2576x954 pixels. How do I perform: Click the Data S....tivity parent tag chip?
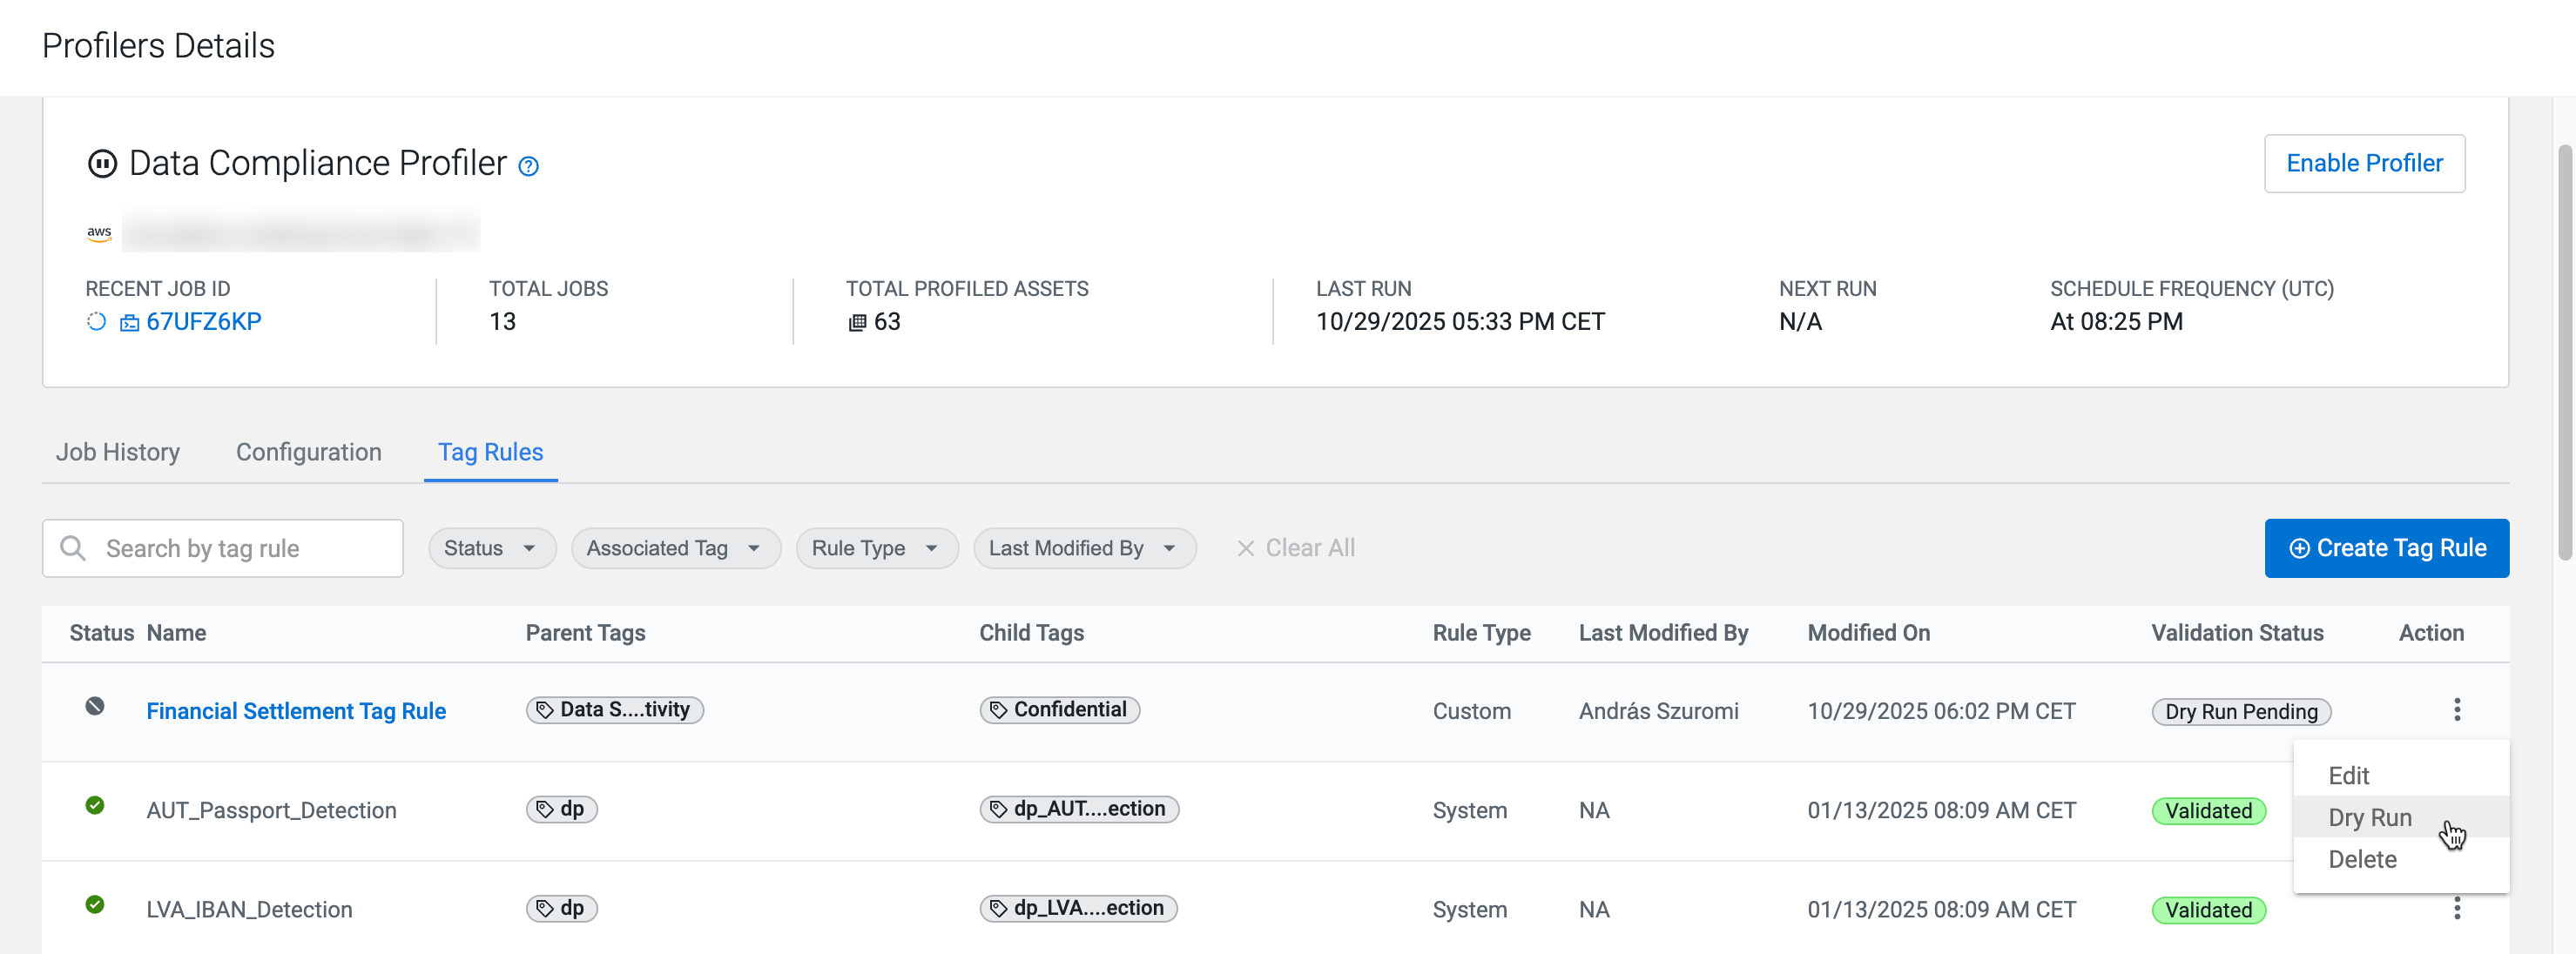[614, 709]
